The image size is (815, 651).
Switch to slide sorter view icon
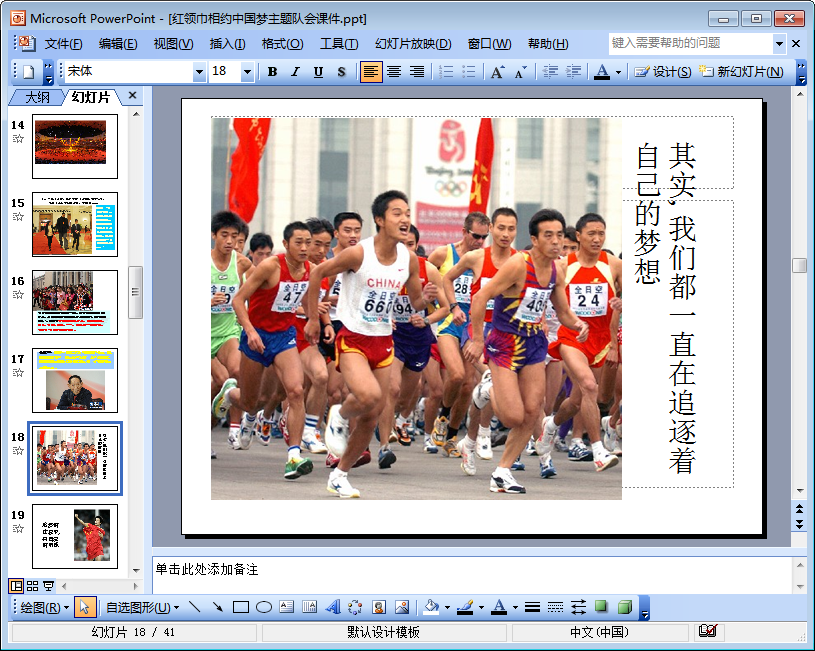point(32,586)
